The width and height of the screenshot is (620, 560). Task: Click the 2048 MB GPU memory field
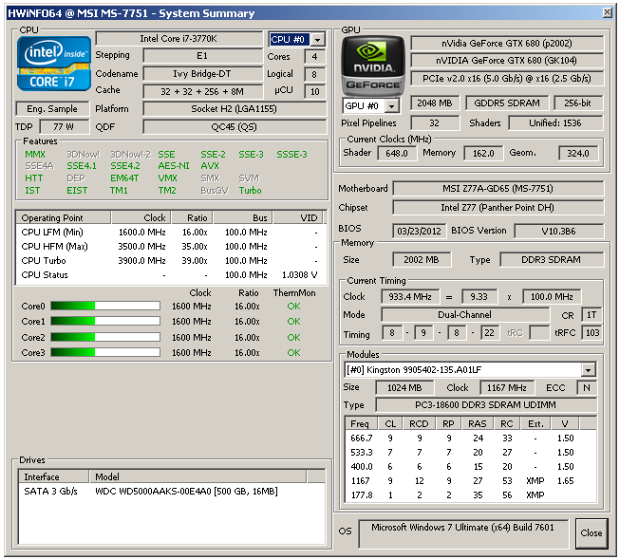tap(435, 103)
